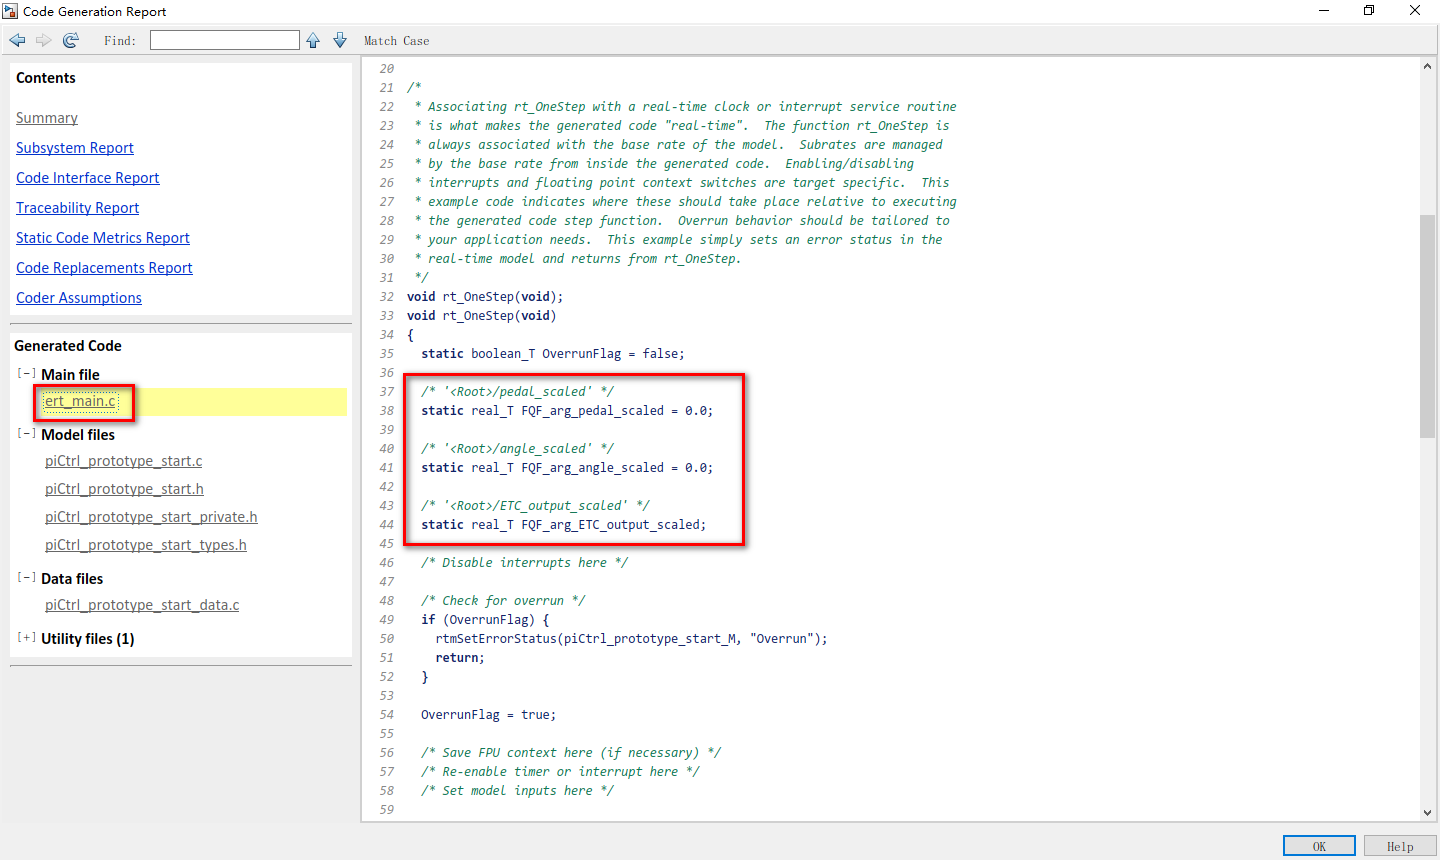Image resolution: width=1440 pixels, height=860 pixels.
Task: Click the 'if (OverrunFlag) {' line
Action: point(485,620)
